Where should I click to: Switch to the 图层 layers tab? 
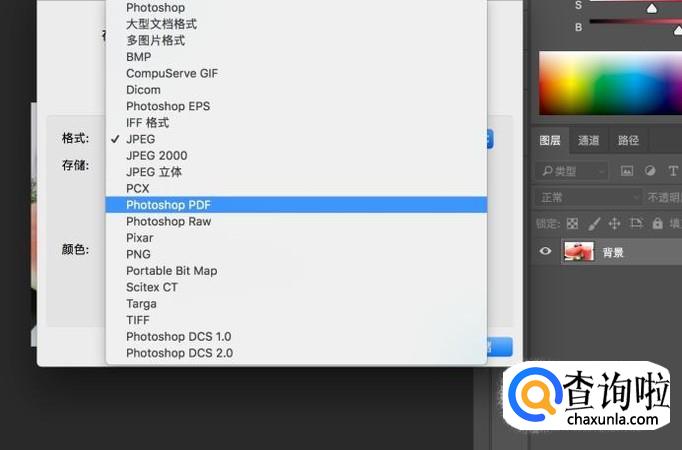coord(550,140)
